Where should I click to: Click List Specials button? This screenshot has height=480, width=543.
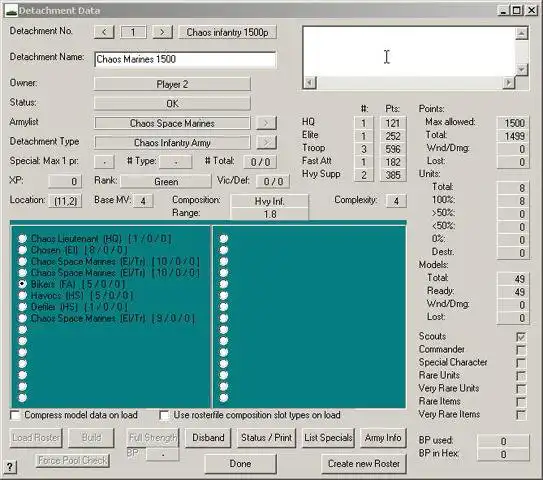(328, 438)
